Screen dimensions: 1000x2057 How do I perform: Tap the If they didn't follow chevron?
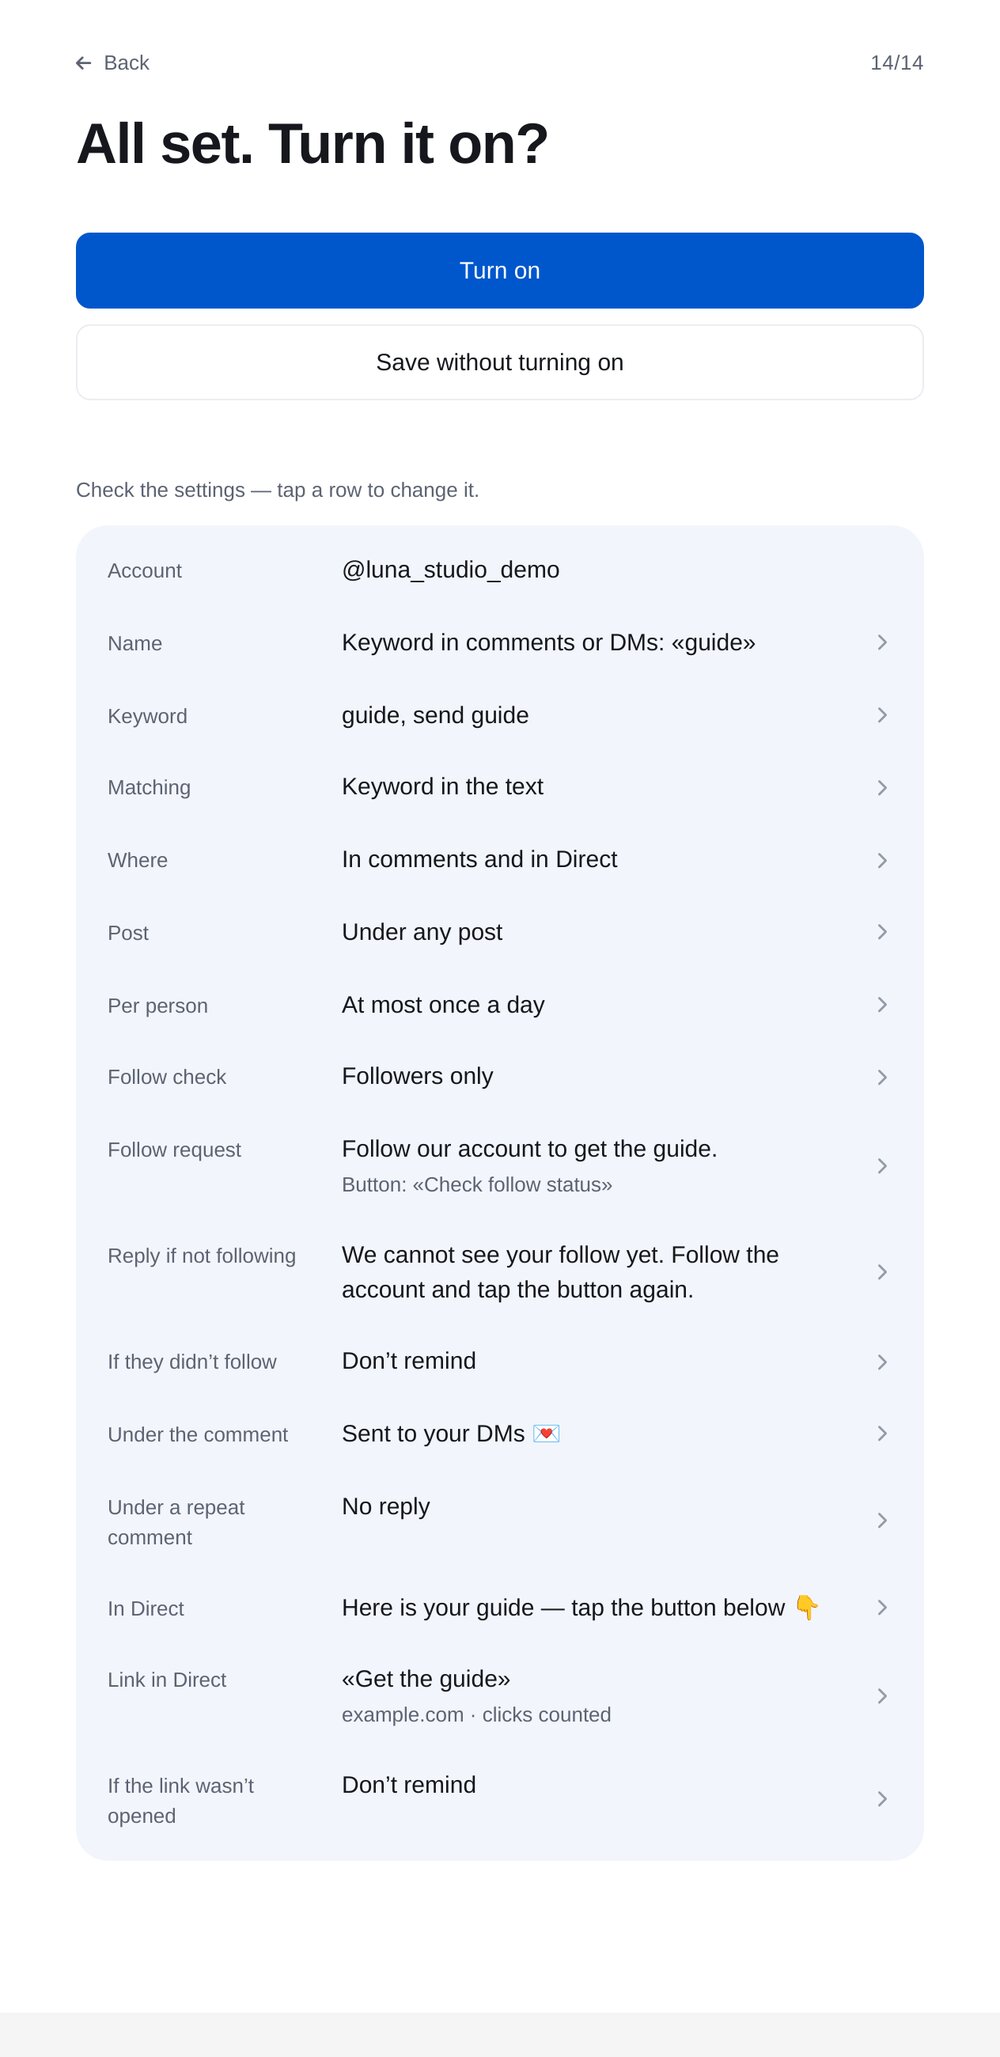click(882, 1362)
